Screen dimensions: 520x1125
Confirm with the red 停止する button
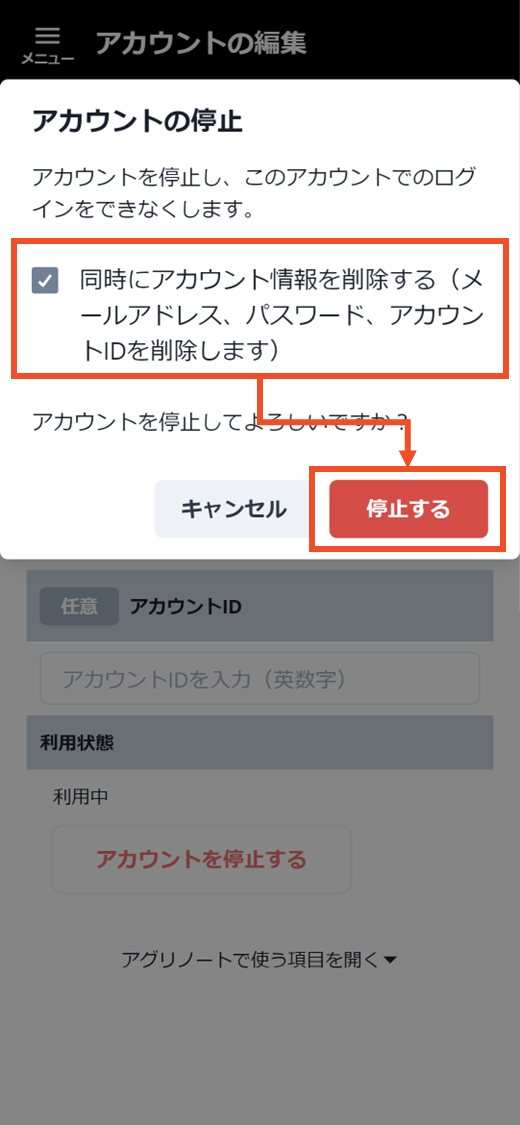(408, 509)
